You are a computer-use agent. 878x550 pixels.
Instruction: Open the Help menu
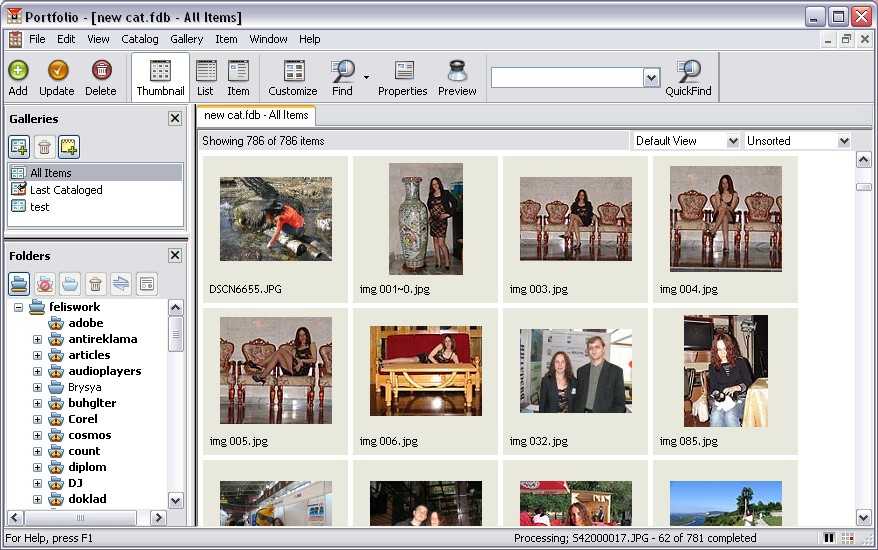pos(309,39)
